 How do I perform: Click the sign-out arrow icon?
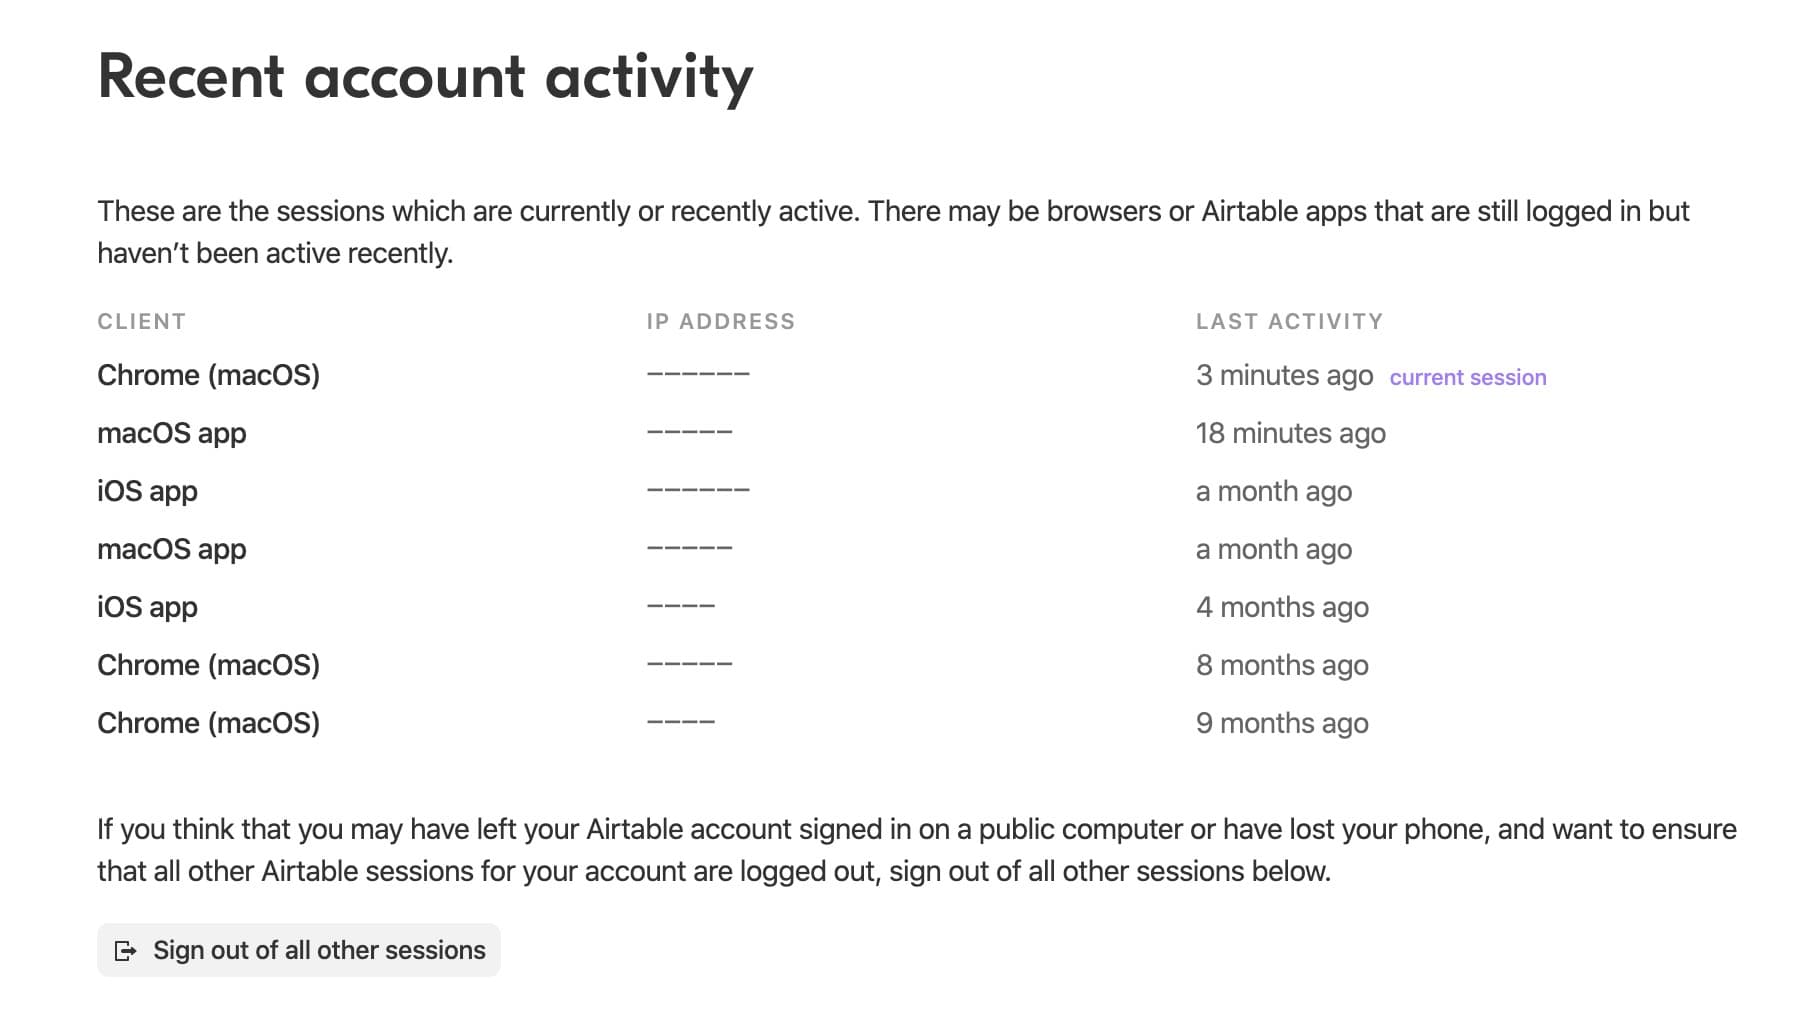click(125, 951)
